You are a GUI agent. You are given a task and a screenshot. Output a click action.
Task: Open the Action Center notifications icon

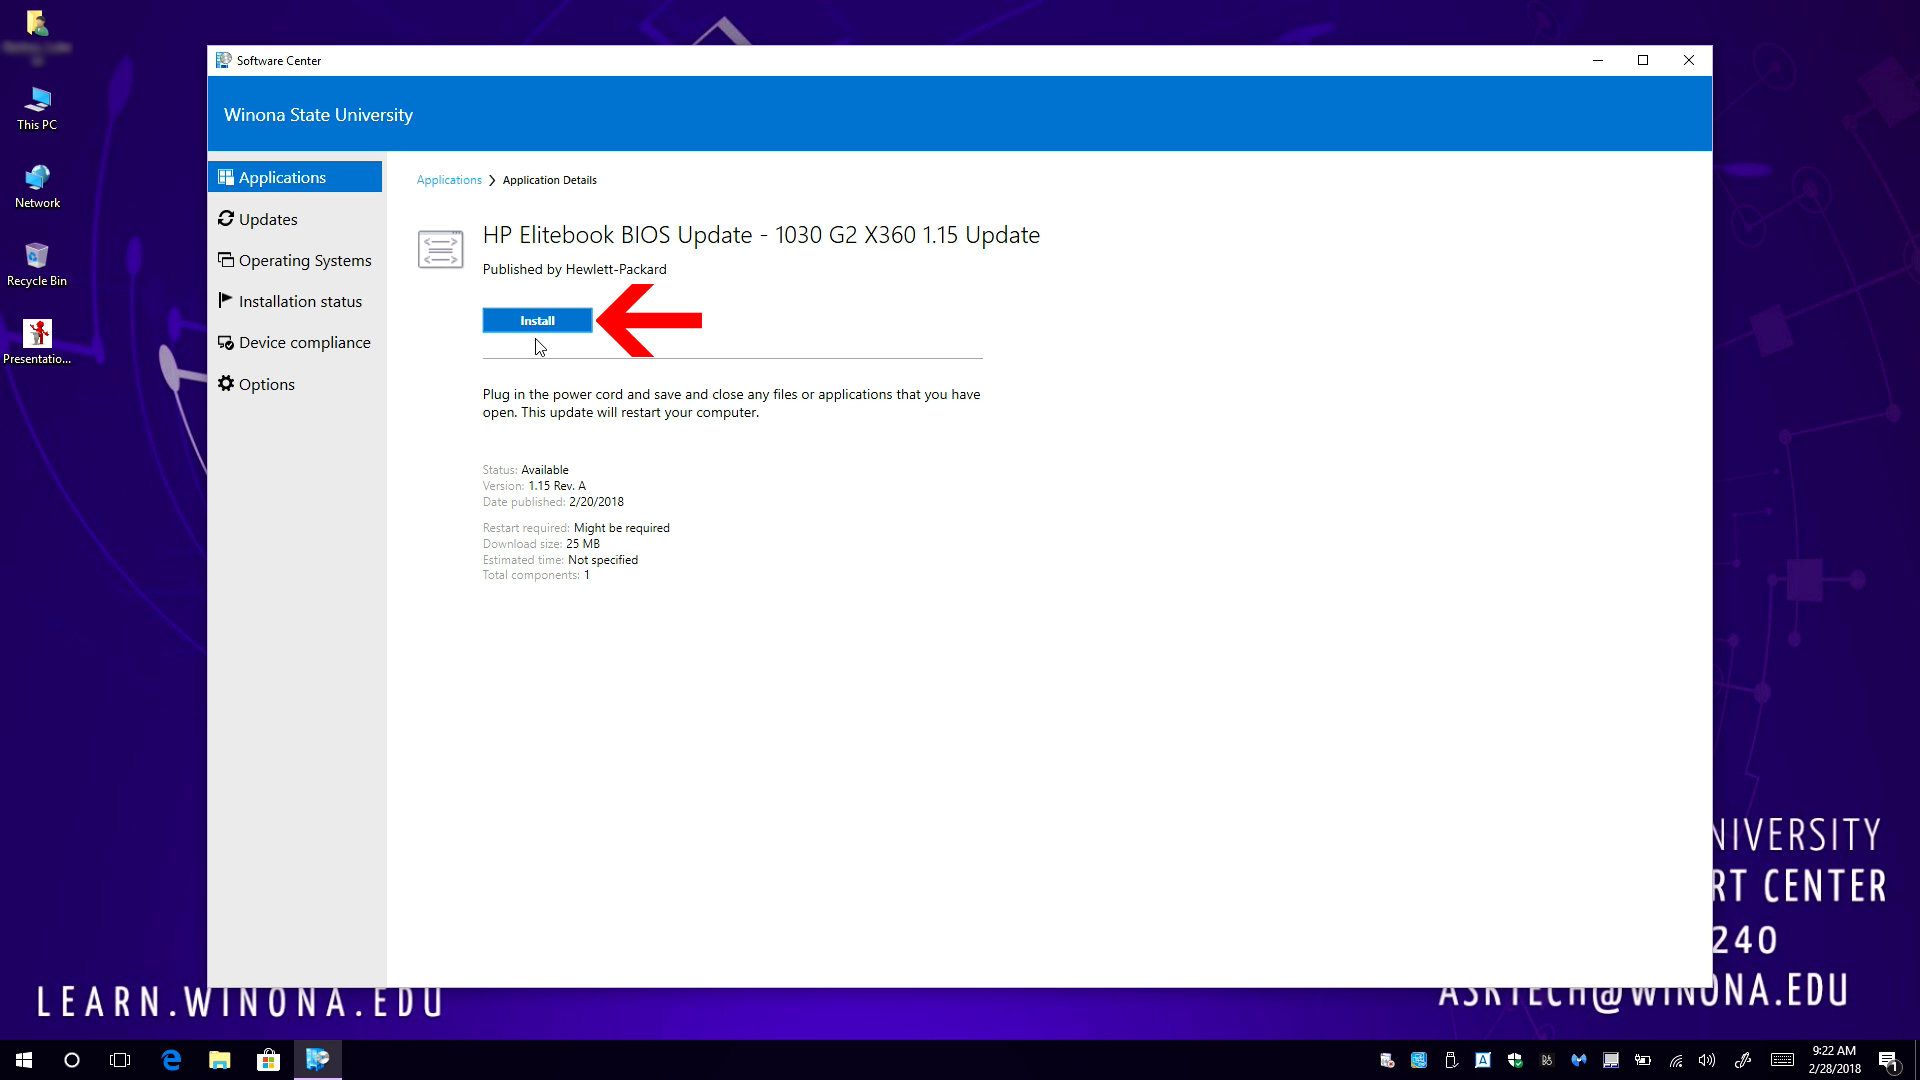click(x=1887, y=1060)
